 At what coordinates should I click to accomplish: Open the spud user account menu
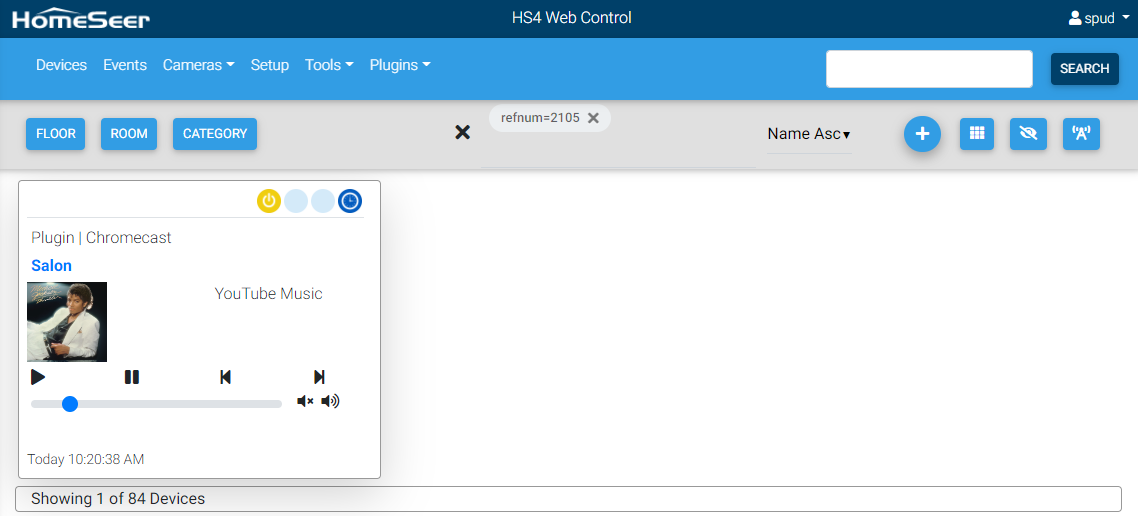pos(1099,18)
